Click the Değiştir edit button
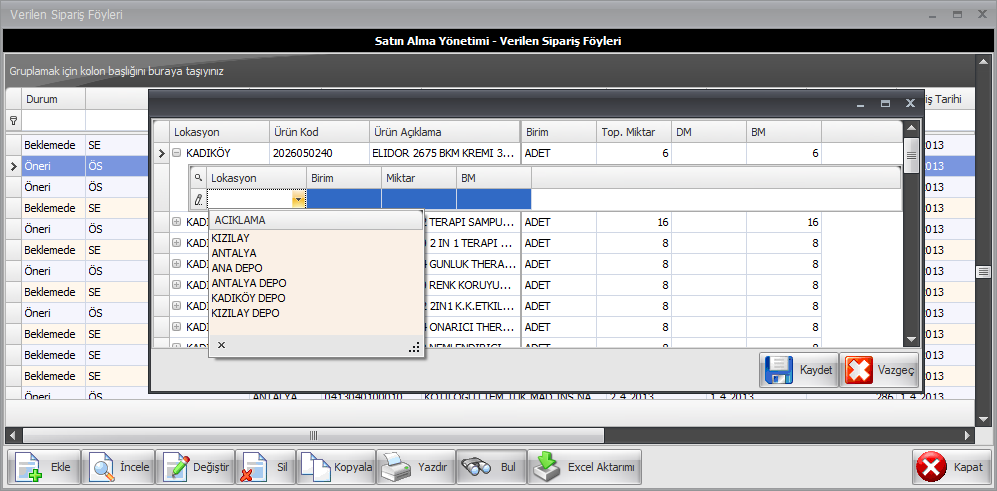The height and width of the screenshot is (491, 997). (196, 467)
